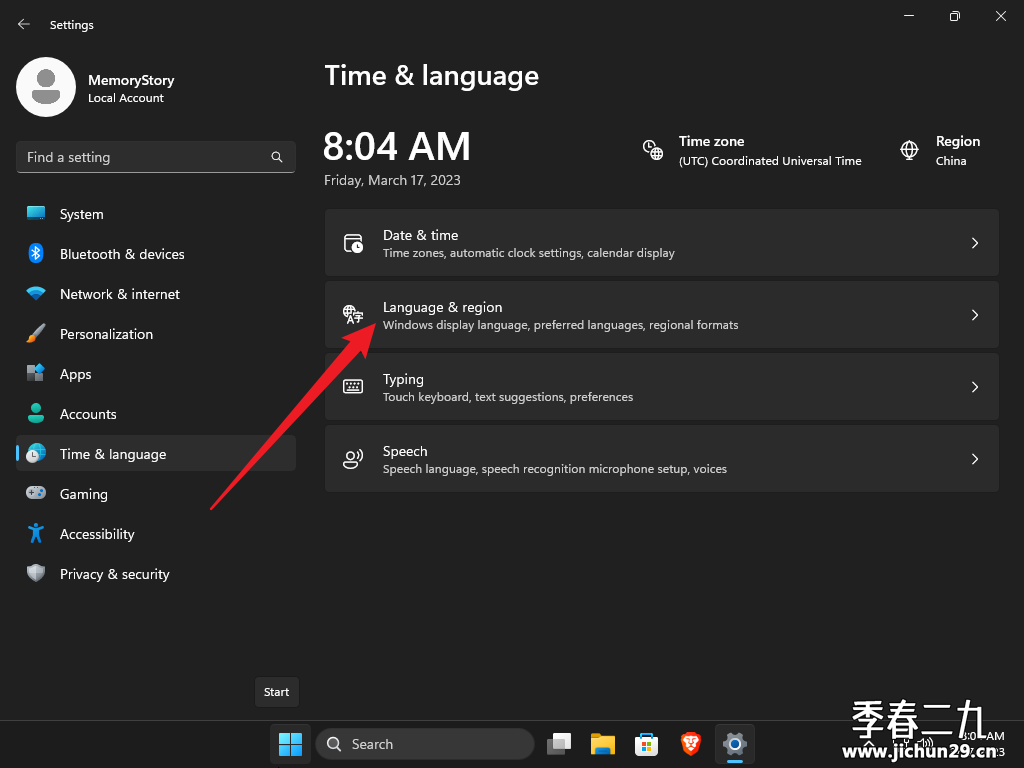
Task: Click the Typing keyboard icon
Action: [353, 387]
